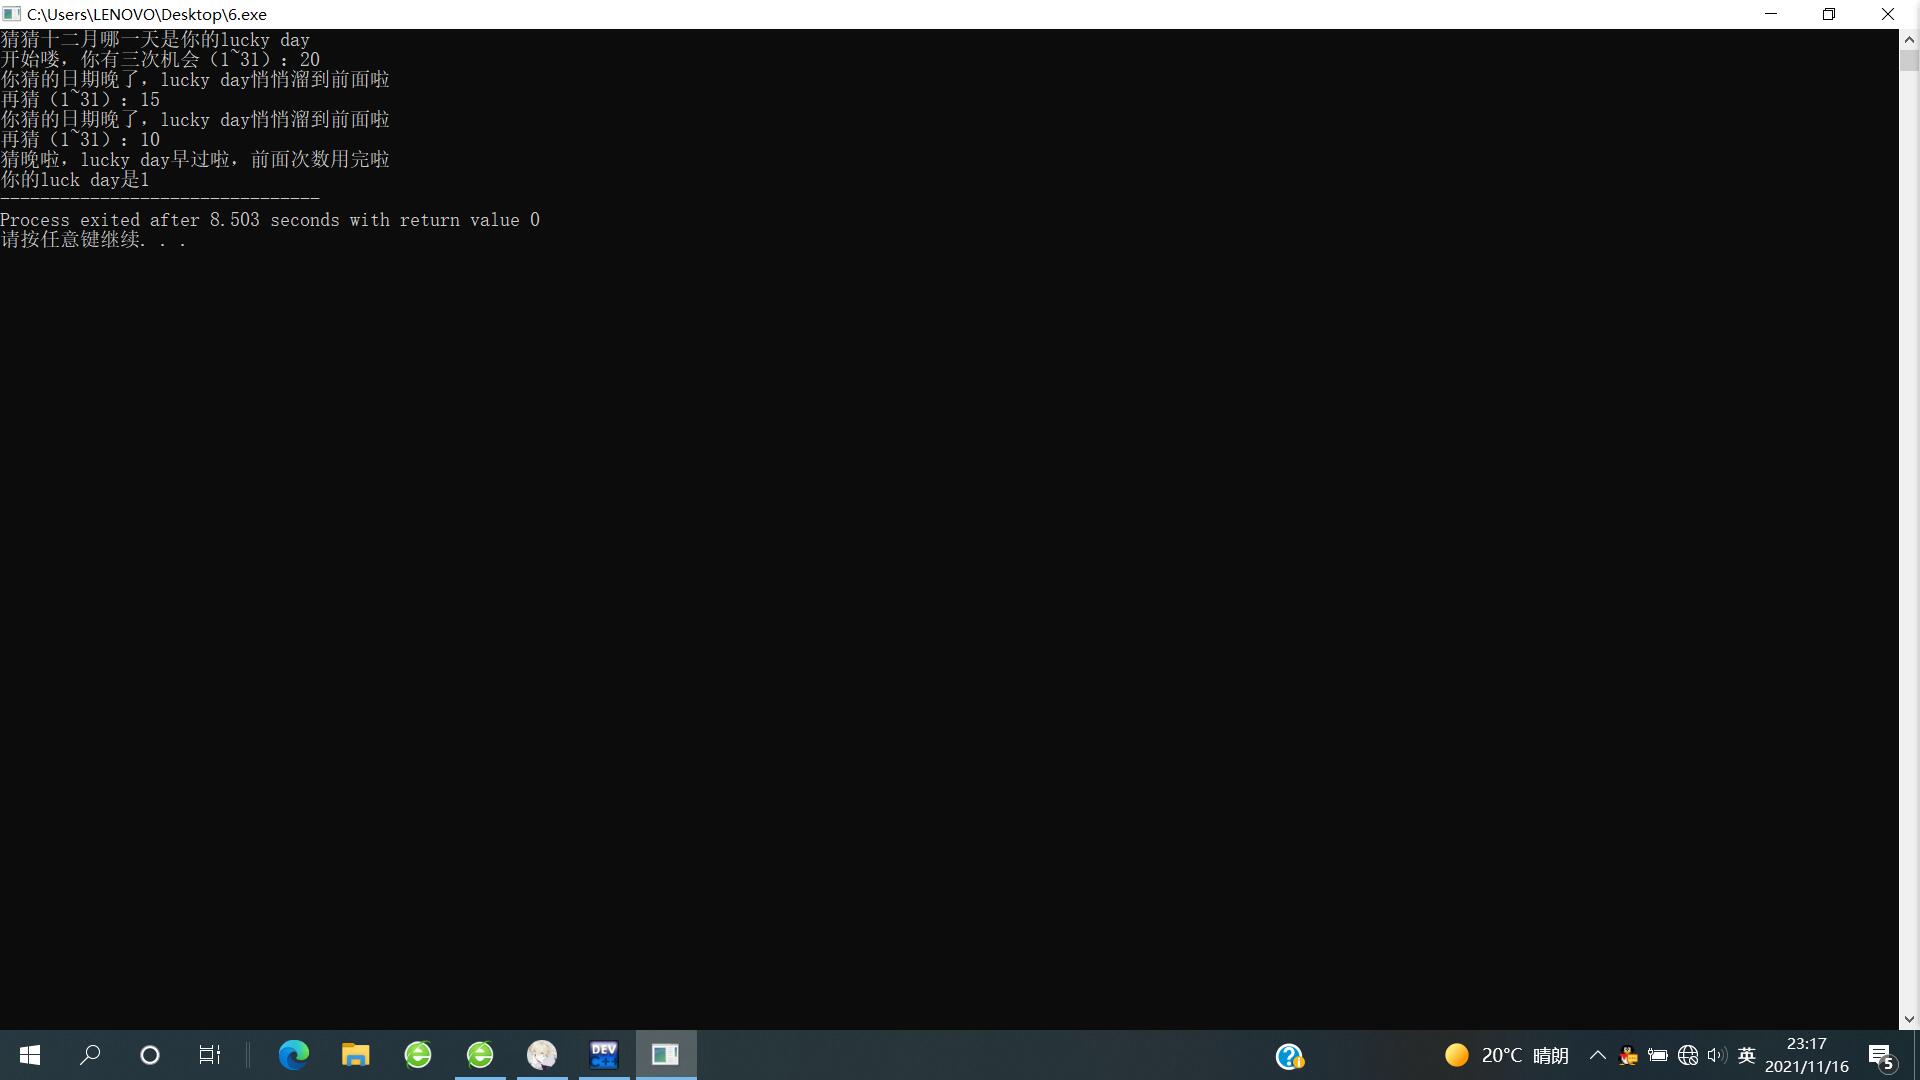Open Microsoft Edge from the taskbar
The width and height of the screenshot is (1920, 1080).
pyautogui.click(x=294, y=1055)
